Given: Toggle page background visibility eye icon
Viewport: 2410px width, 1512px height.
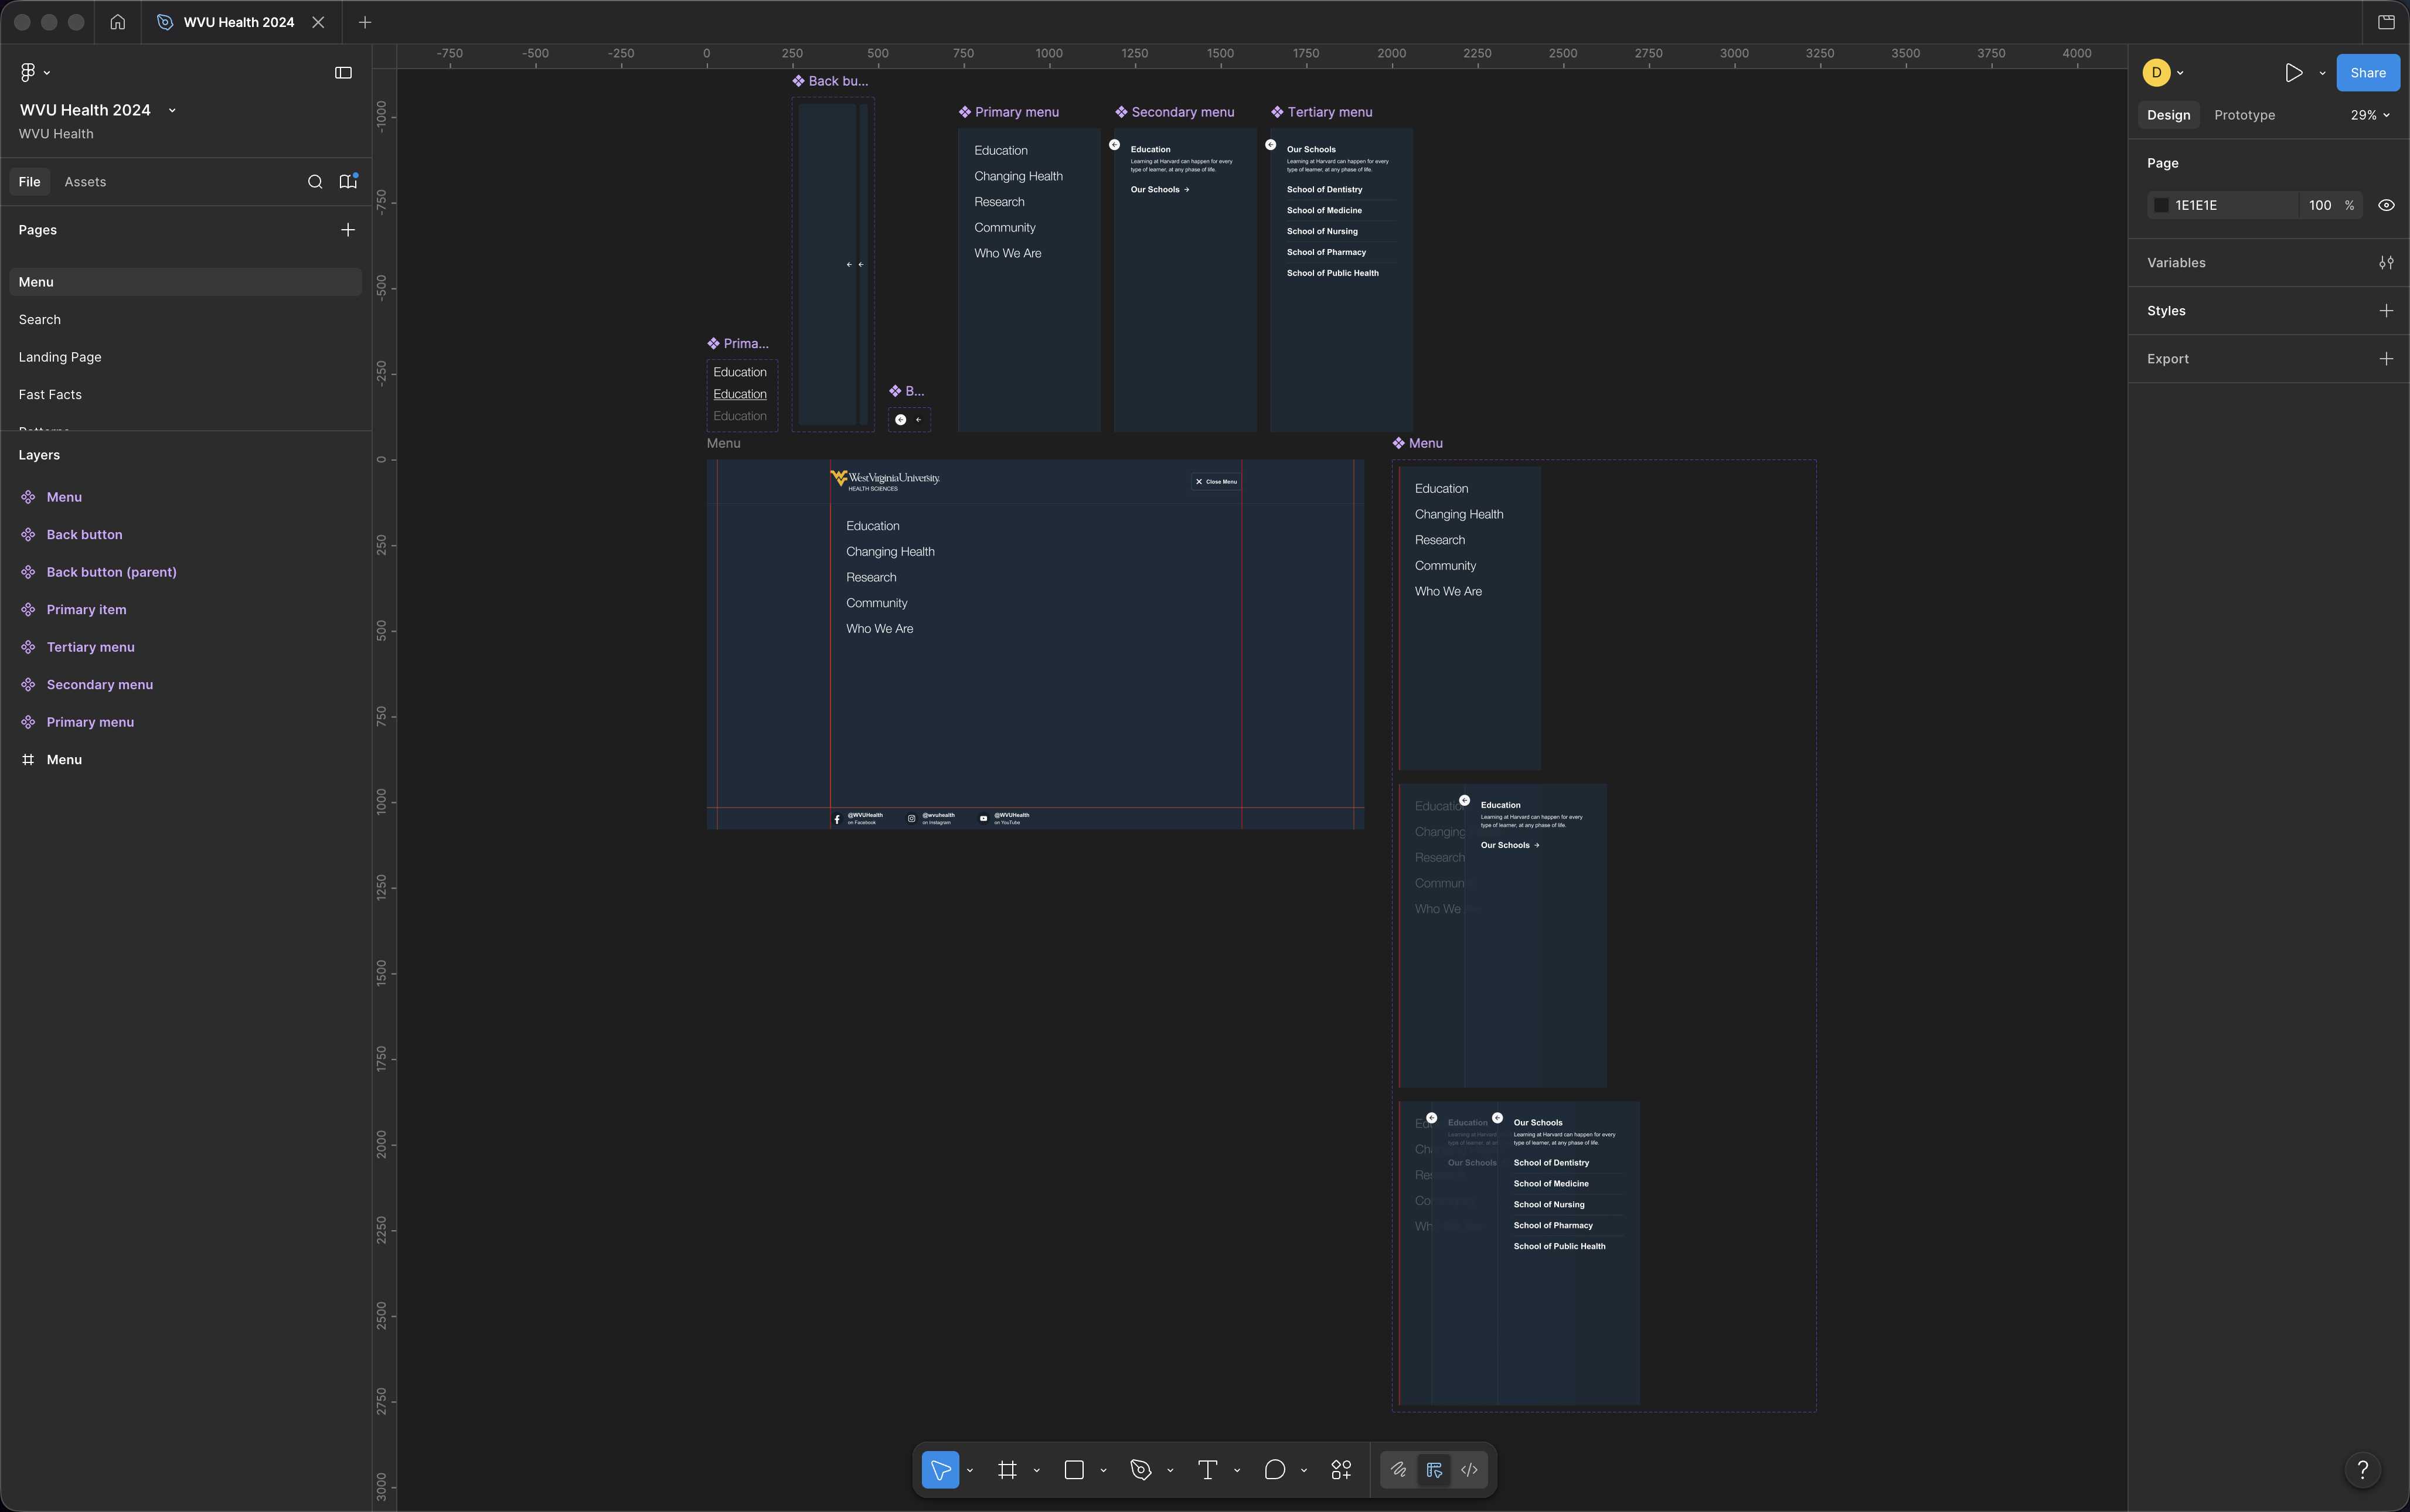Looking at the screenshot, I should pyautogui.click(x=2386, y=205).
